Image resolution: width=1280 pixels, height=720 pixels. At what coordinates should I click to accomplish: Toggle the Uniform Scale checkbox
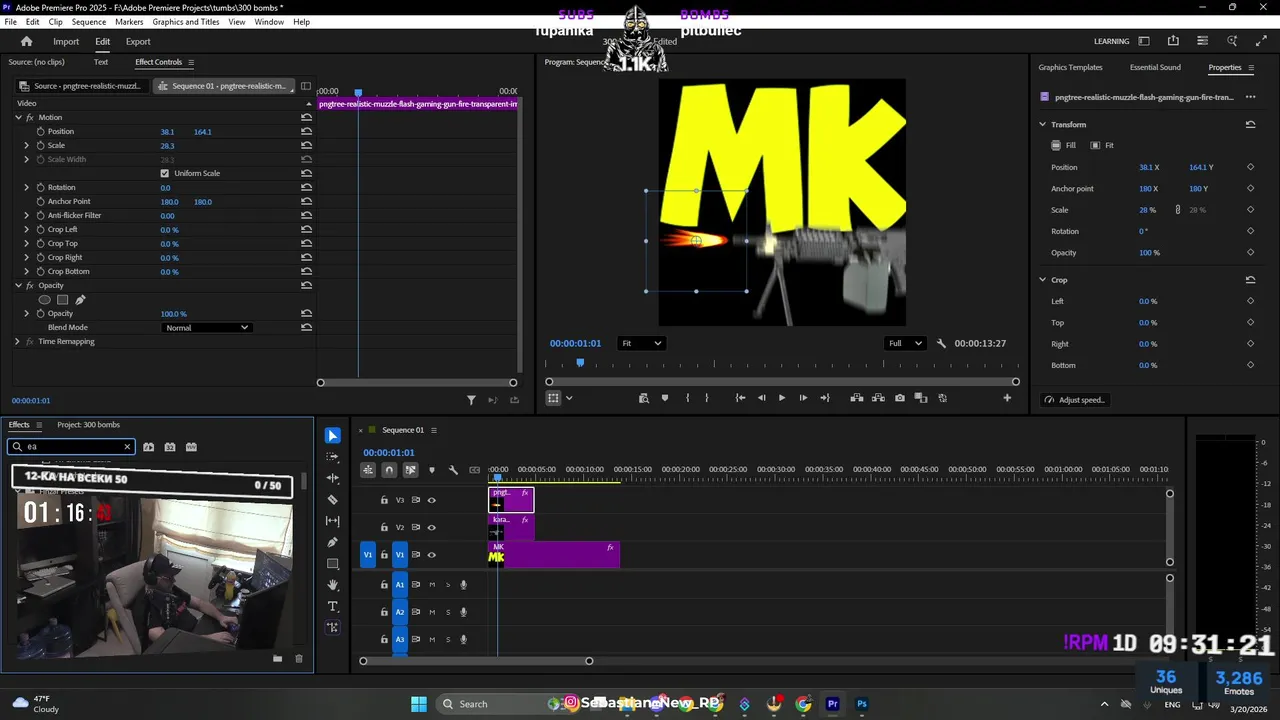pyautogui.click(x=165, y=173)
